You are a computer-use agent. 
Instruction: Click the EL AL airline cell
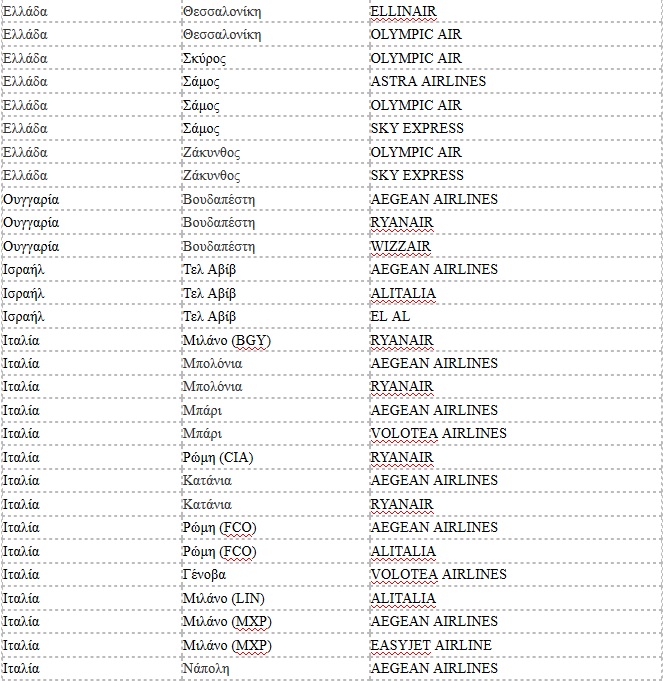(390, 316)
